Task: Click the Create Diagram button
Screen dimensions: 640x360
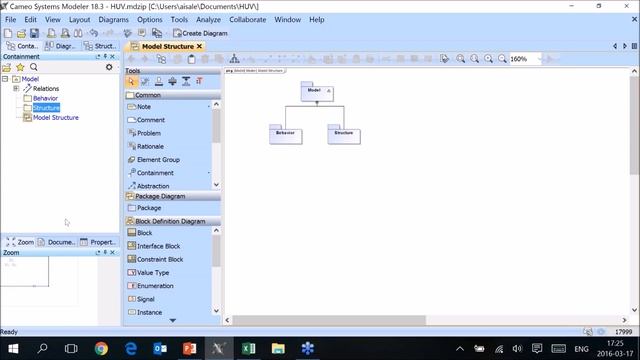Action: (200, 33)
